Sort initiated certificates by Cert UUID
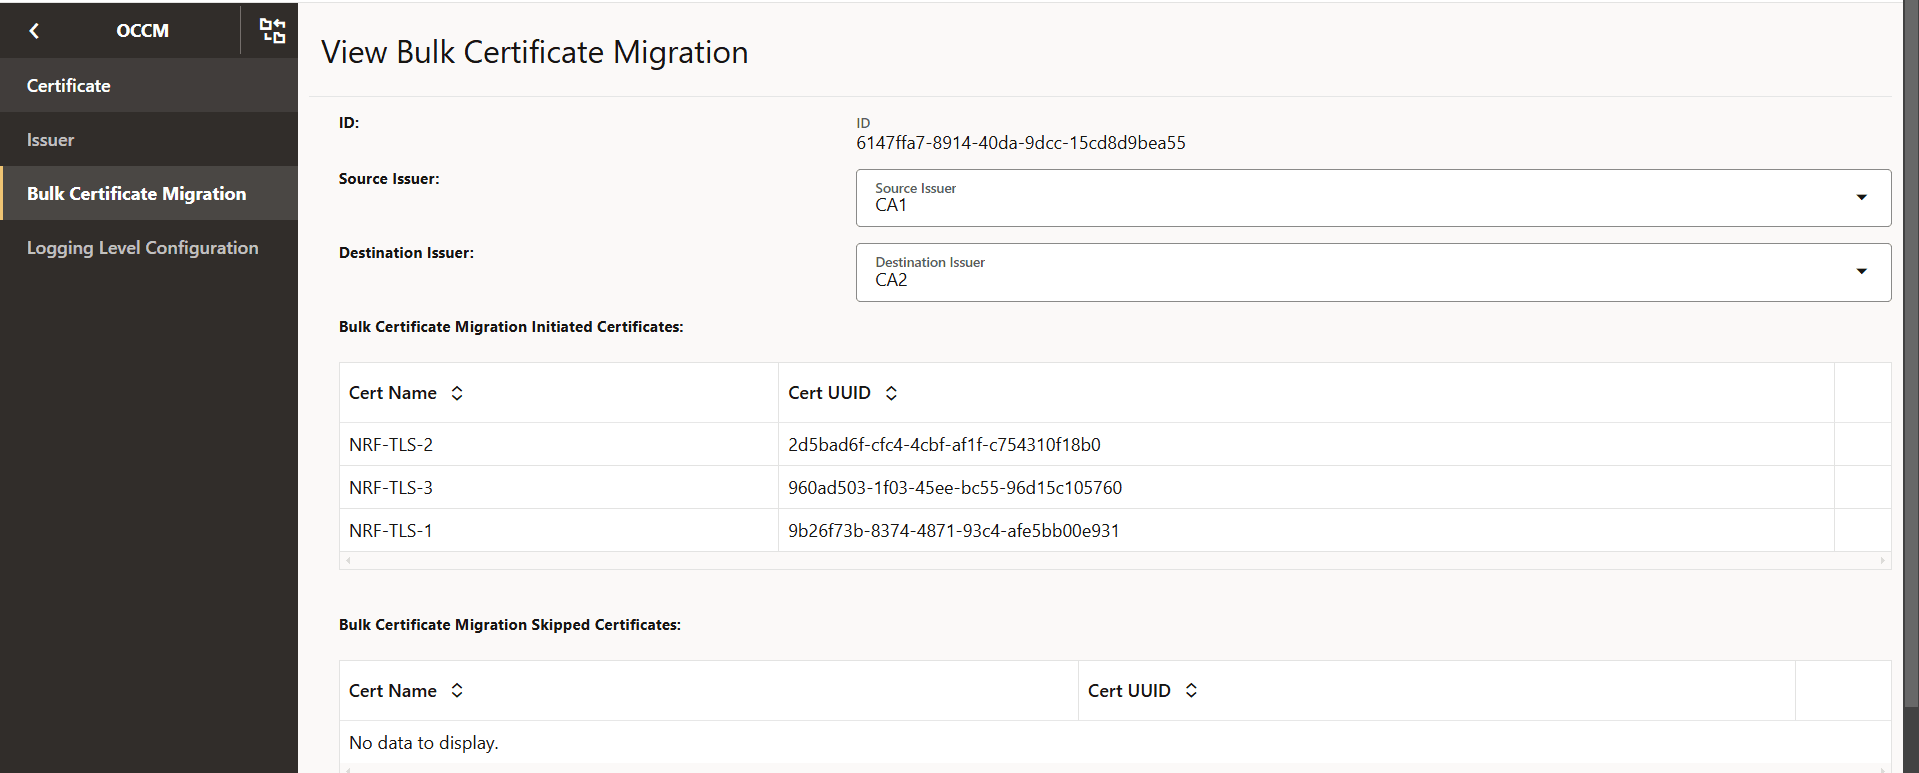 891,393
